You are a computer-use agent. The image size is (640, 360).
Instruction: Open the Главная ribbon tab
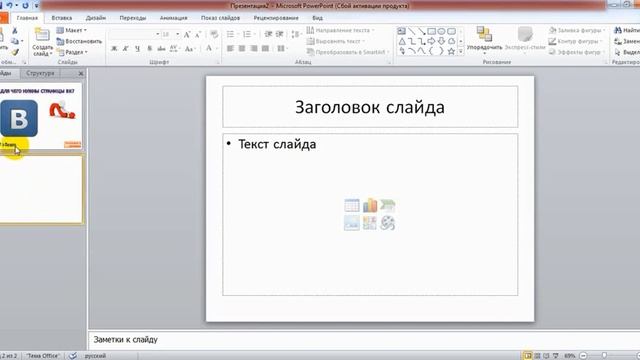[x=27, y=18]
